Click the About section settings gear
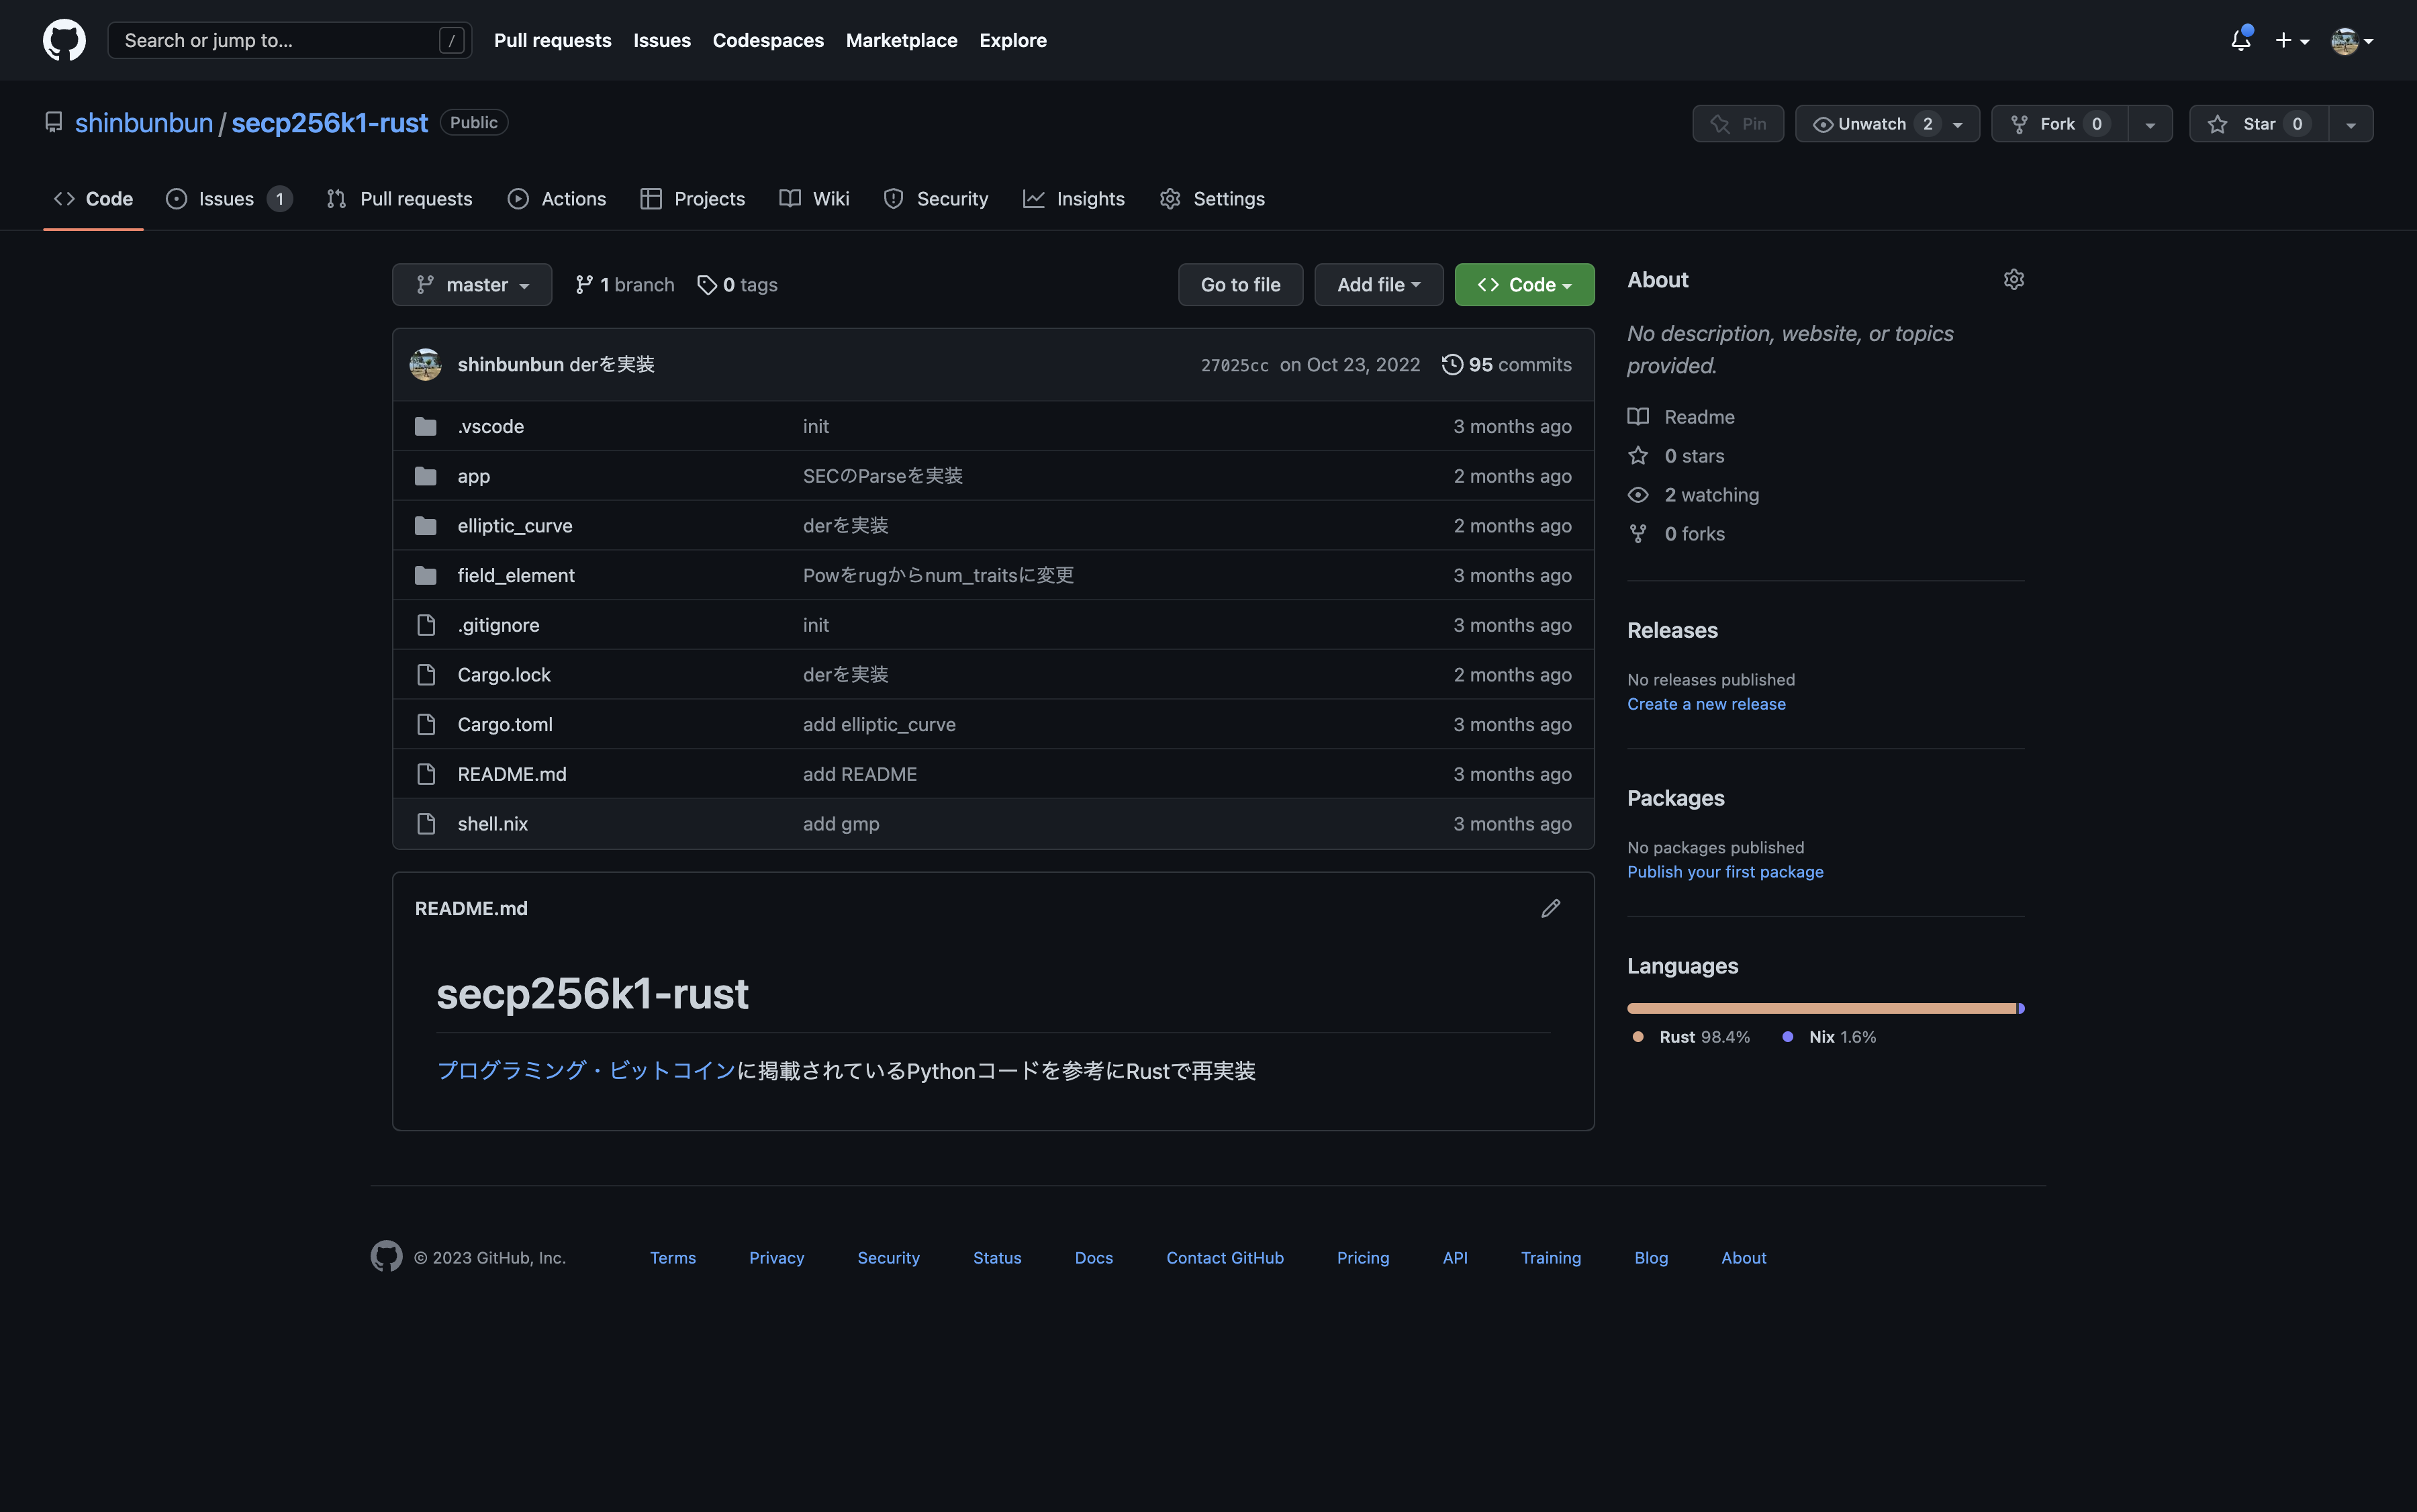2417x1512 pixels. 2013,280
